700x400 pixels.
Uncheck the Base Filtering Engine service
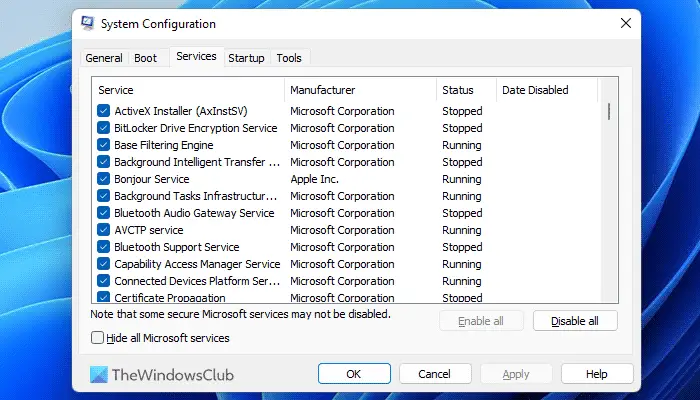tap(103, 145)
